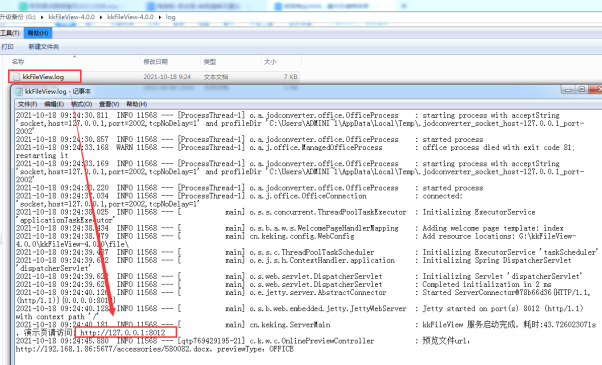Click the 2021-10-18 9:24 modified date cell

[x=167, y=77]
